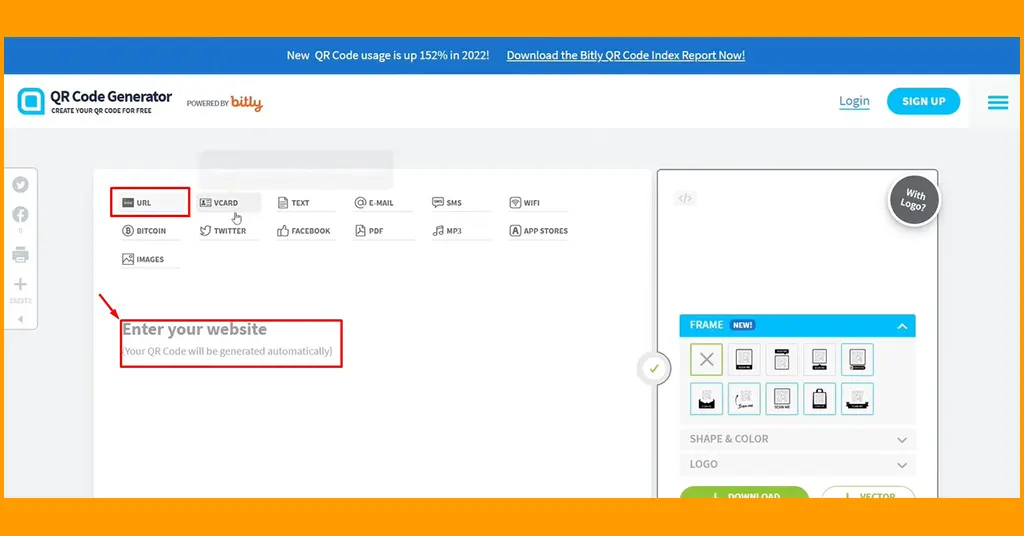Select the no-frame X option

pos(706,359)
